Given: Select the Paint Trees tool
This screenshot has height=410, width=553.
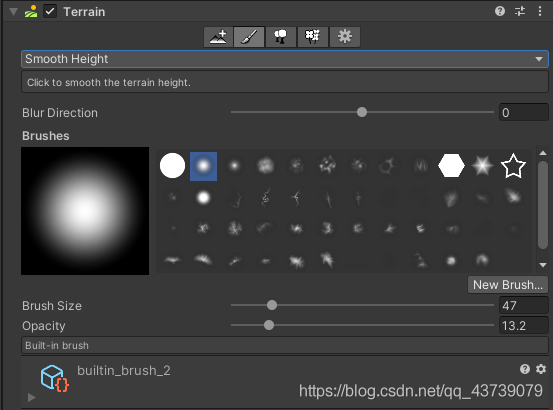Looking at the screenshot, I should [281, 37].
